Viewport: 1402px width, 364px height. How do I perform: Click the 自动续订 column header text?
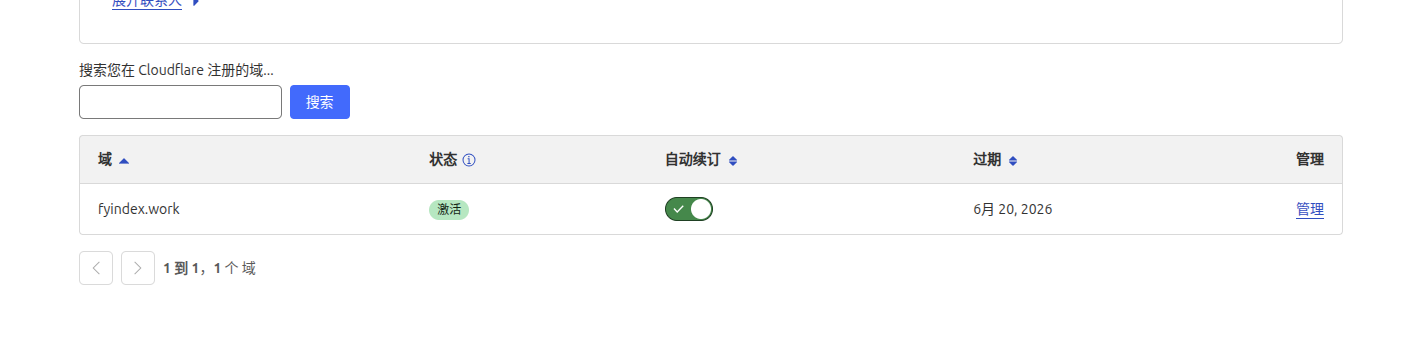tap(692, 160)
